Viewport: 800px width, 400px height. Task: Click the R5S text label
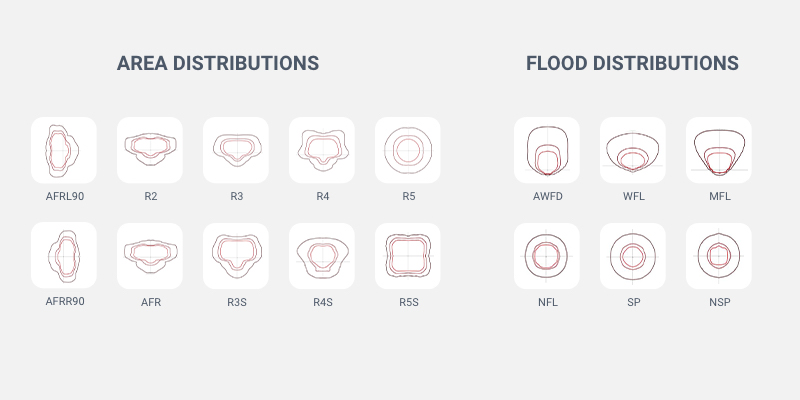(409, 301)
